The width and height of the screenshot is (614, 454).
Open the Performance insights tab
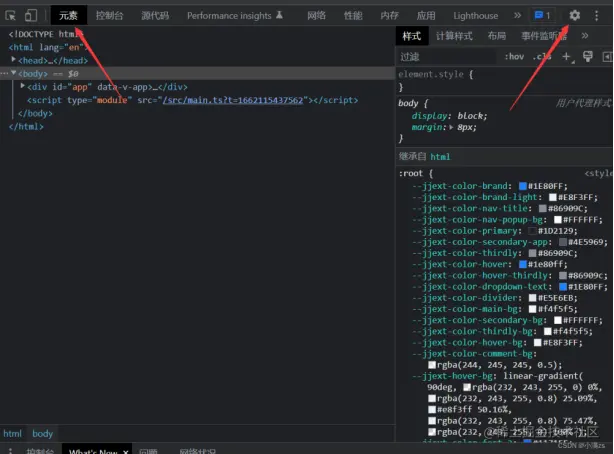[235, 16]
